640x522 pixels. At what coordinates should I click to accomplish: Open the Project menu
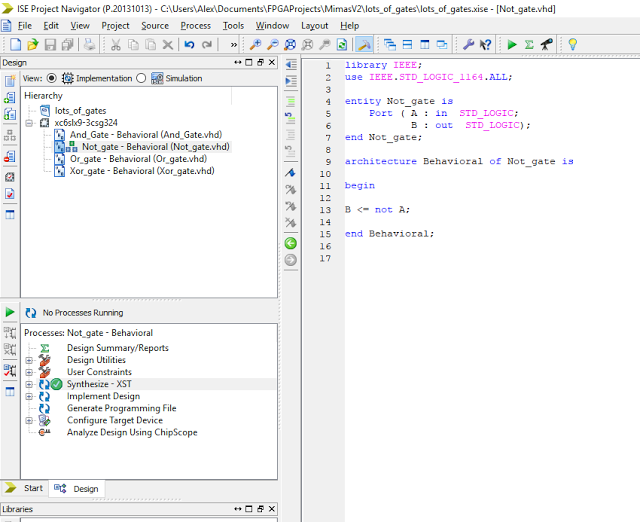pos(116,26)
